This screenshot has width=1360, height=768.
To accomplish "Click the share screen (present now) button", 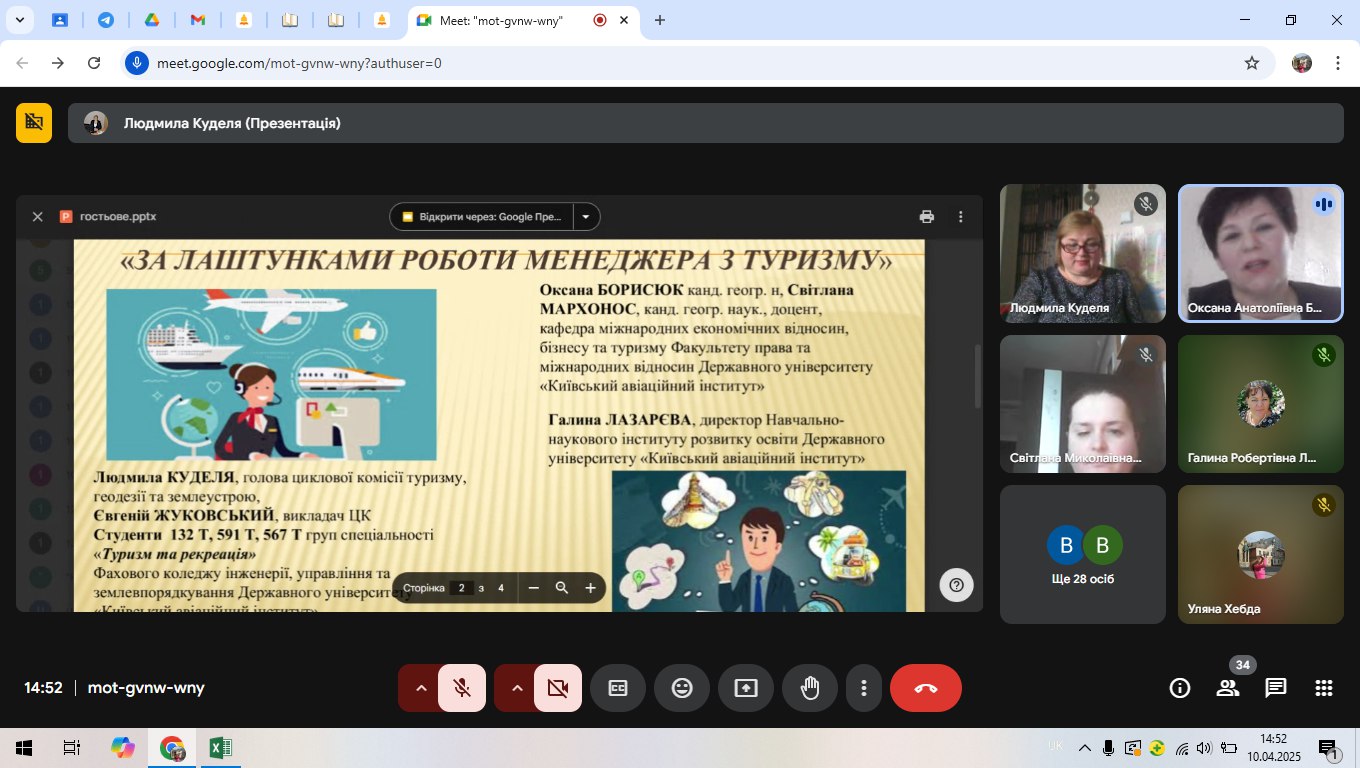I will [746, 688].
